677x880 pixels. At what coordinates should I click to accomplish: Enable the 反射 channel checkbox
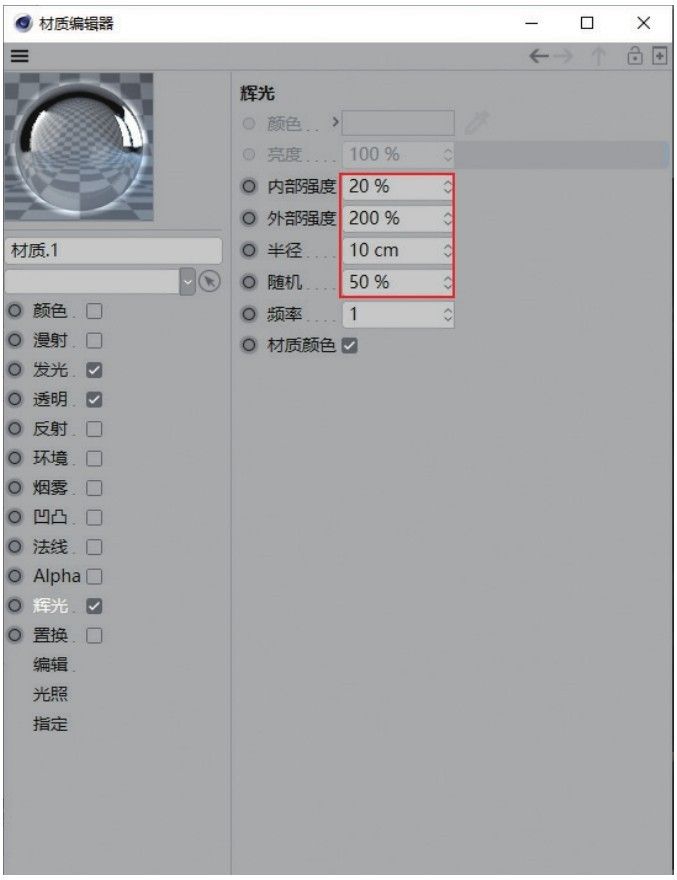click(94, 429)
